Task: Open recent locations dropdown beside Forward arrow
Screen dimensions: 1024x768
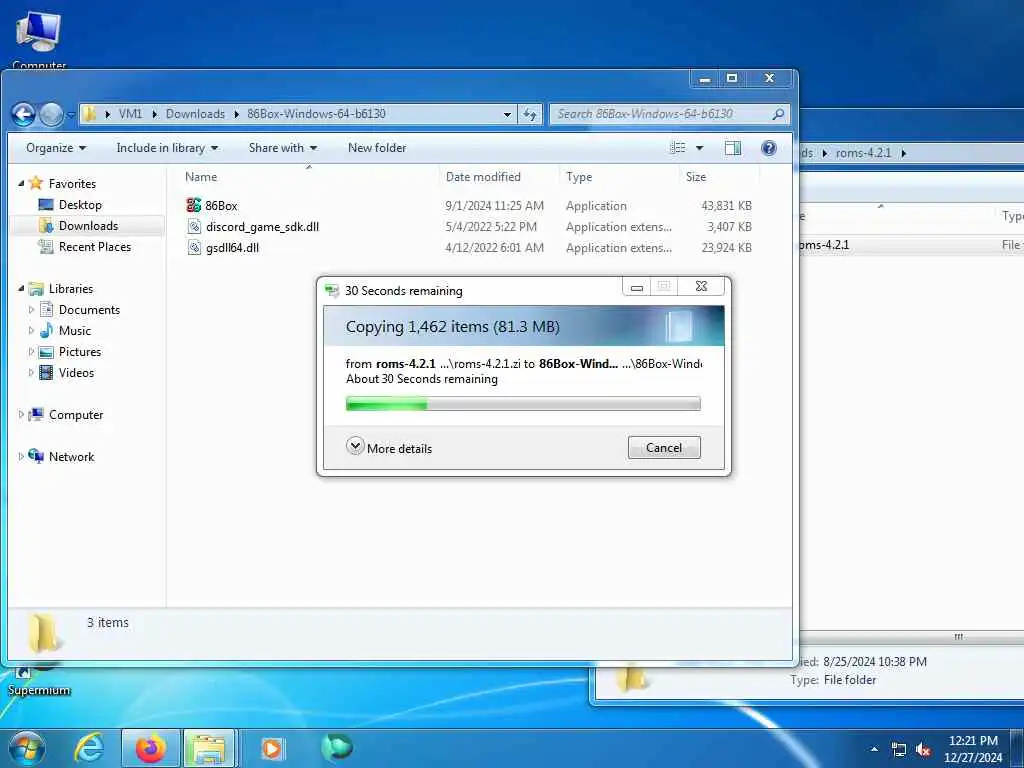Action: (70, 115)
